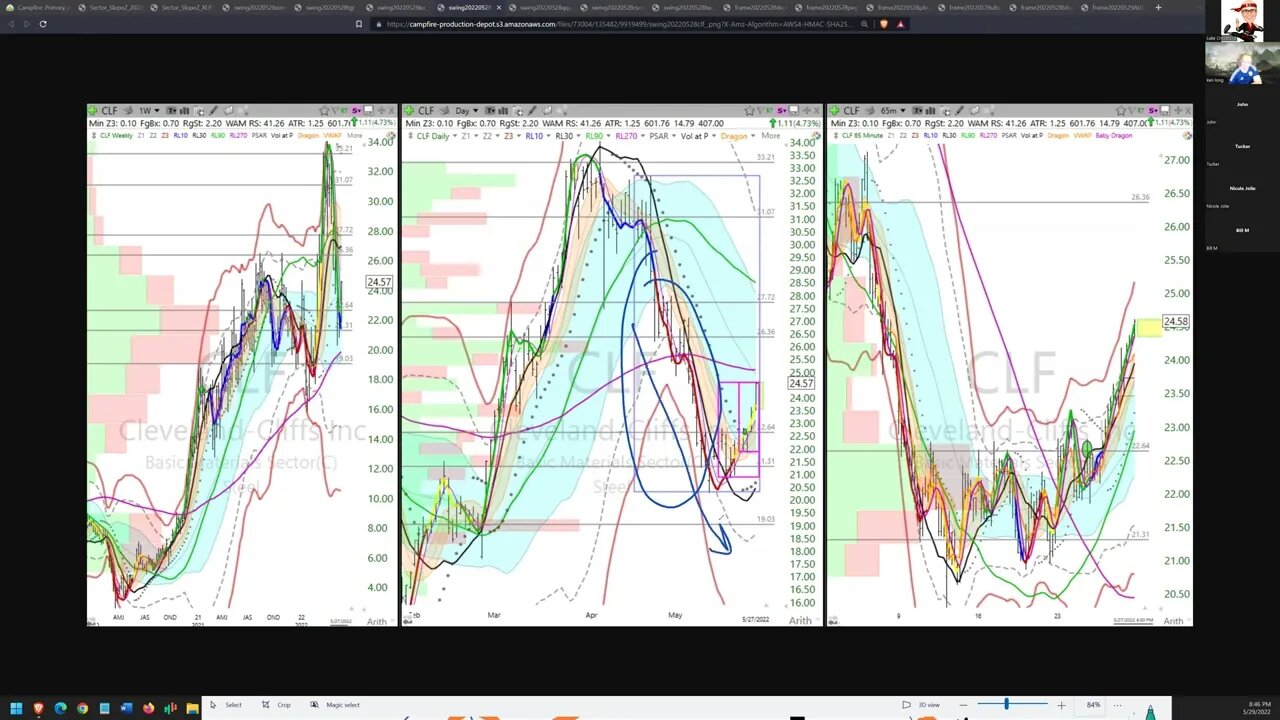Open File Explorer from taskbar

[192, 708]
